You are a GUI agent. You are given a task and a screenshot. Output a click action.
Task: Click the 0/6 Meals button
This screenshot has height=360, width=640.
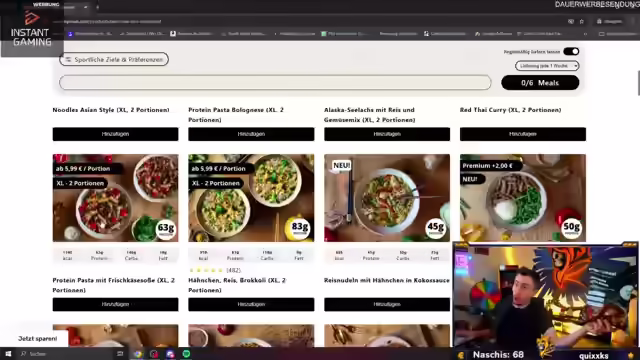pyautogui.click(x=540, y=83)
